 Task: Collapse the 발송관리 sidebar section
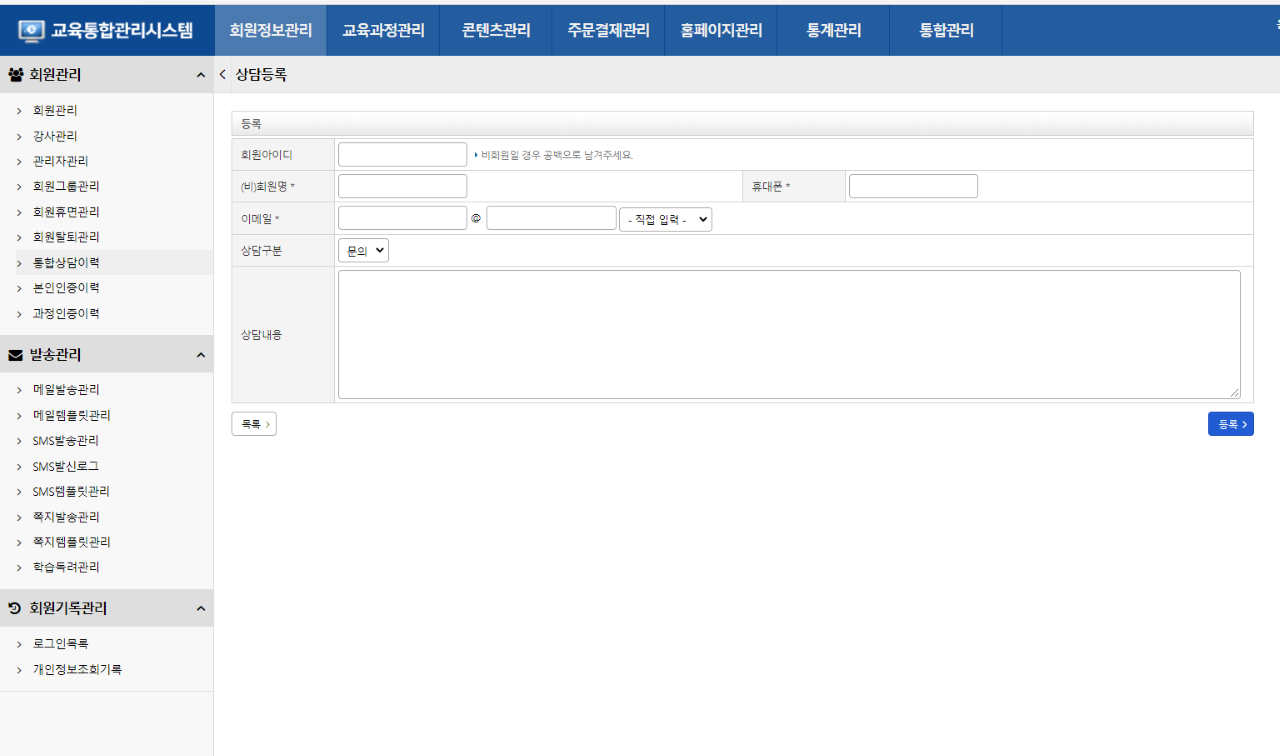point(200,355)
